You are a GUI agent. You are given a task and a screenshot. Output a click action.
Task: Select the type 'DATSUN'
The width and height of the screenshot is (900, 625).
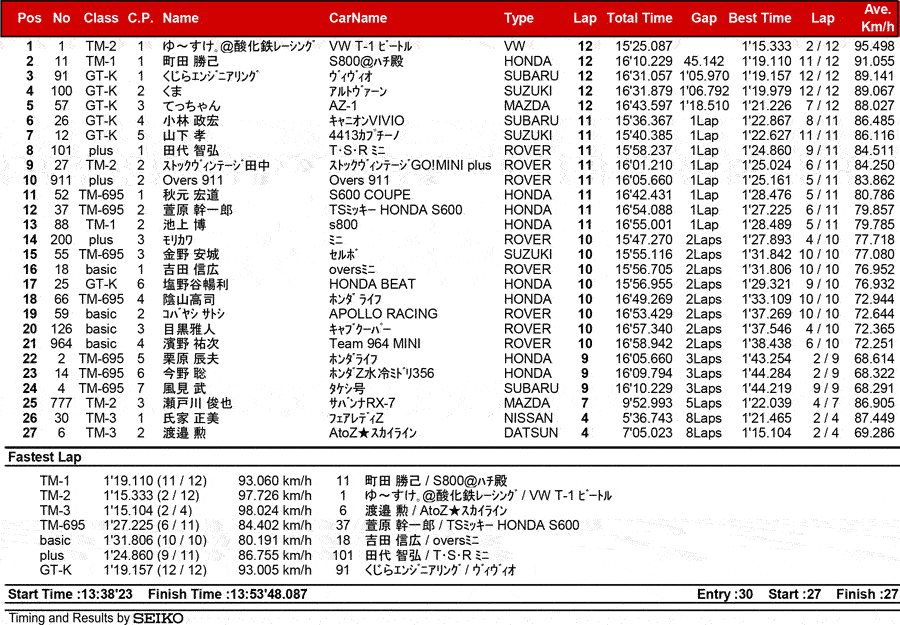530,433
